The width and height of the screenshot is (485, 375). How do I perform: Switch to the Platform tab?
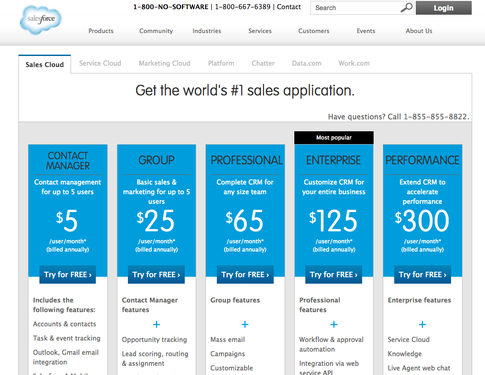click(x=221, y=63)
